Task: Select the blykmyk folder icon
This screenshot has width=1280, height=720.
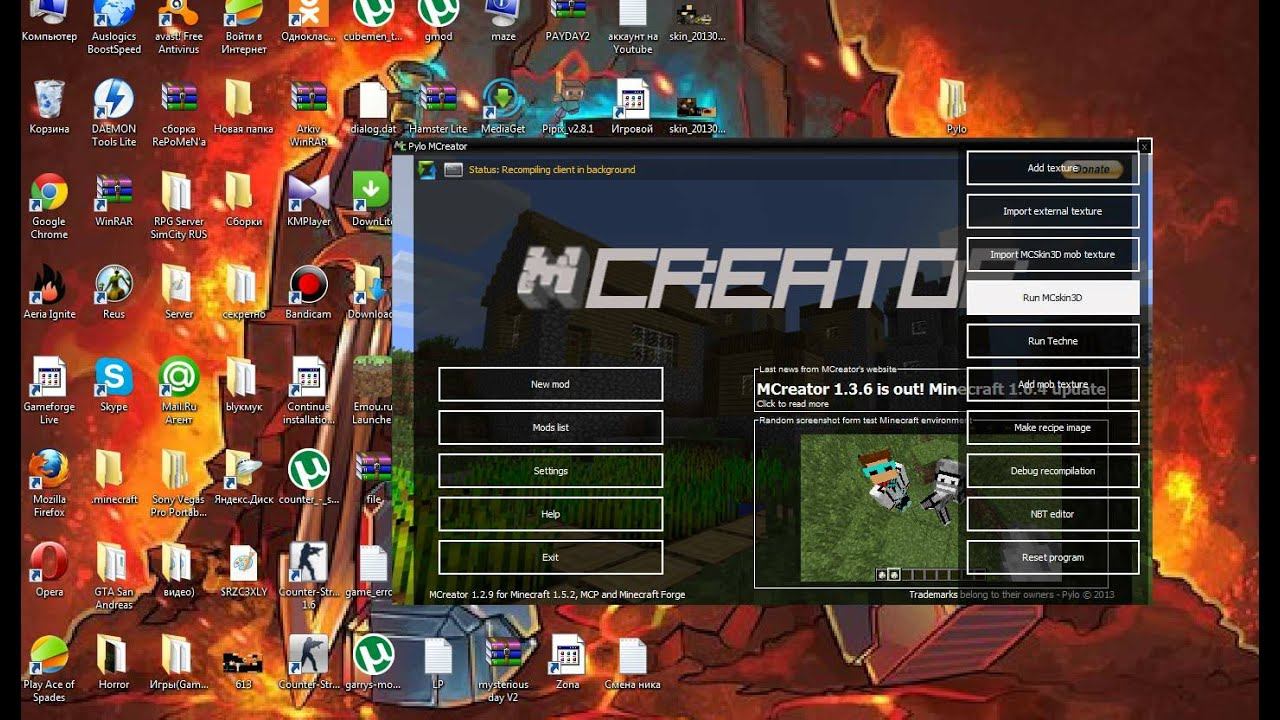Action: pyautogui.click(x=244, y=385)
